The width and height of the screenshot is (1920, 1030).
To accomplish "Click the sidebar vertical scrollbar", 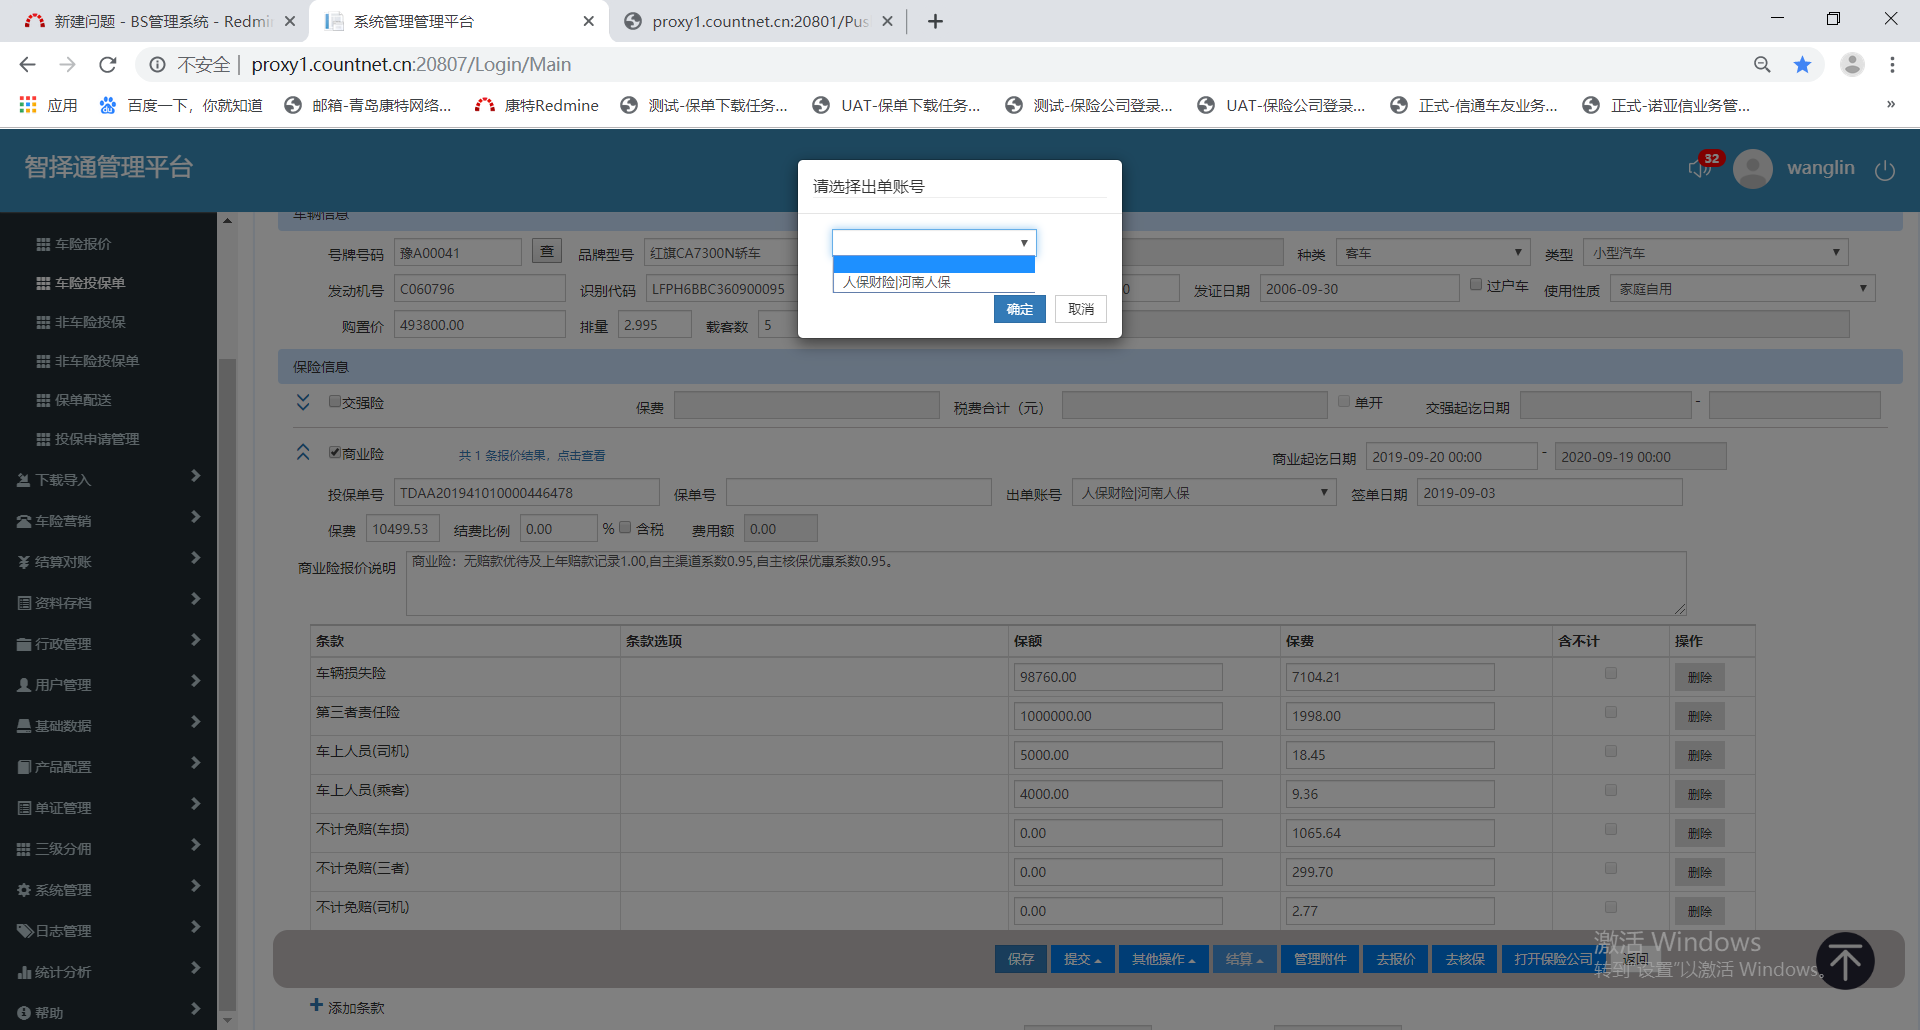I will coord(227,600).
